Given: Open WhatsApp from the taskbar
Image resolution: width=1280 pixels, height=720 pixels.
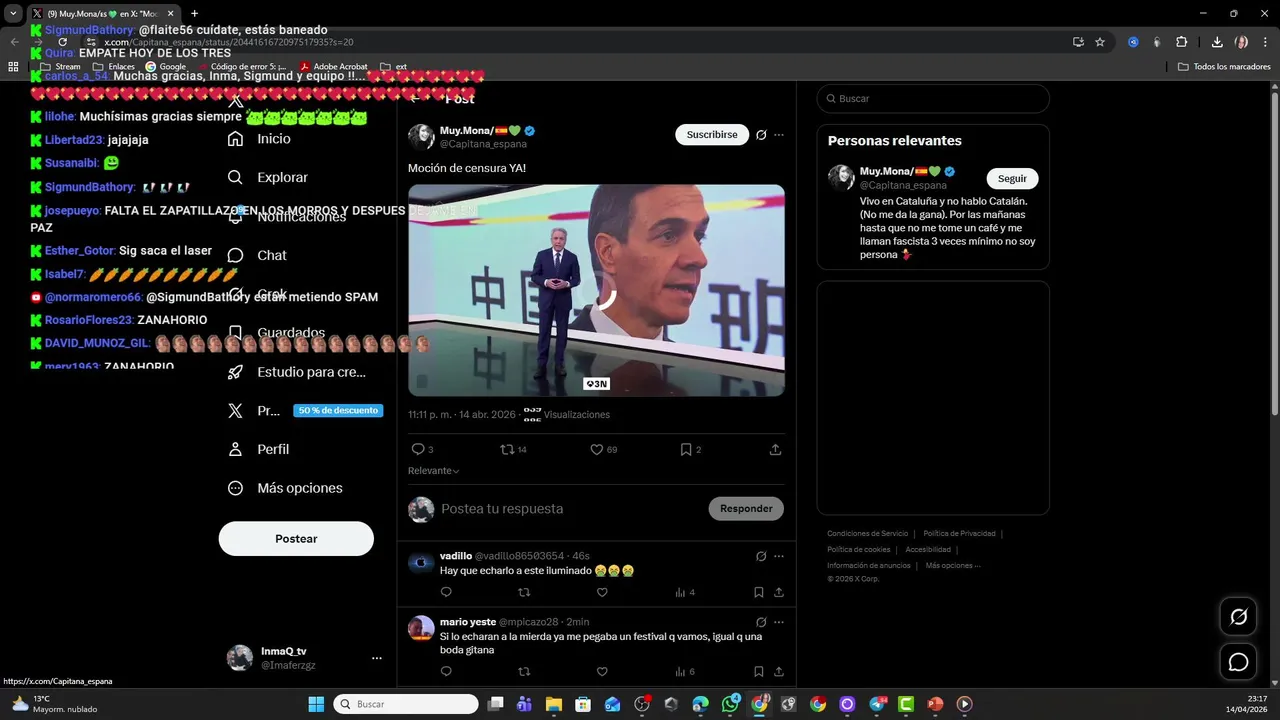Looking at the screenshot, I should coord(731,704).
